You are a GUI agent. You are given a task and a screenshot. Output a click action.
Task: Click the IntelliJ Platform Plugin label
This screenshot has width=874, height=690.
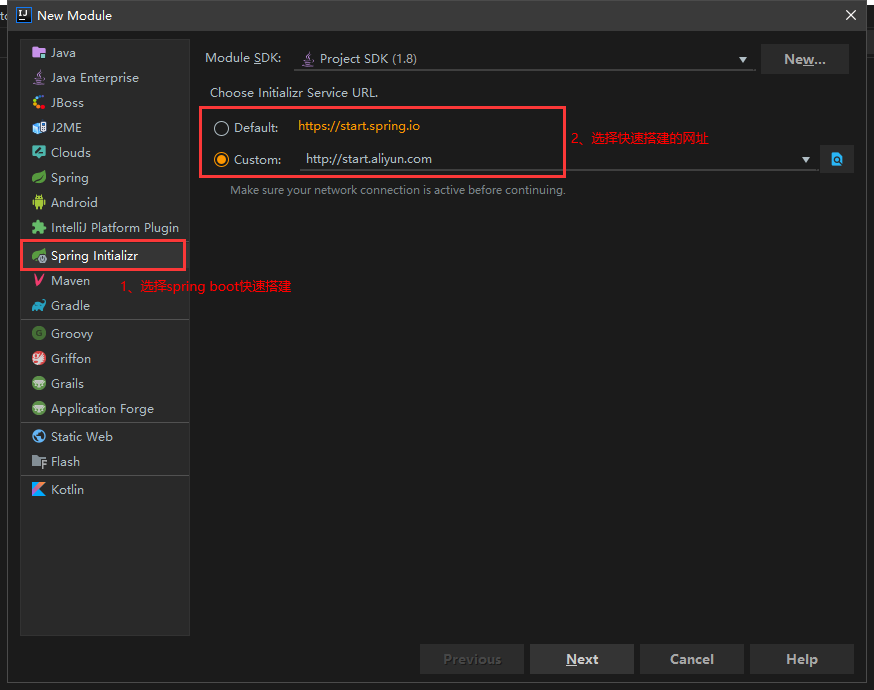click(115, 227)
